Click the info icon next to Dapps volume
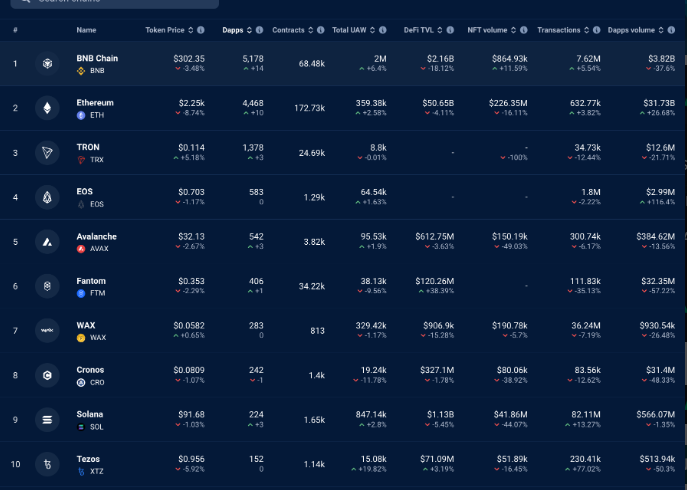 tap(671, 30)
